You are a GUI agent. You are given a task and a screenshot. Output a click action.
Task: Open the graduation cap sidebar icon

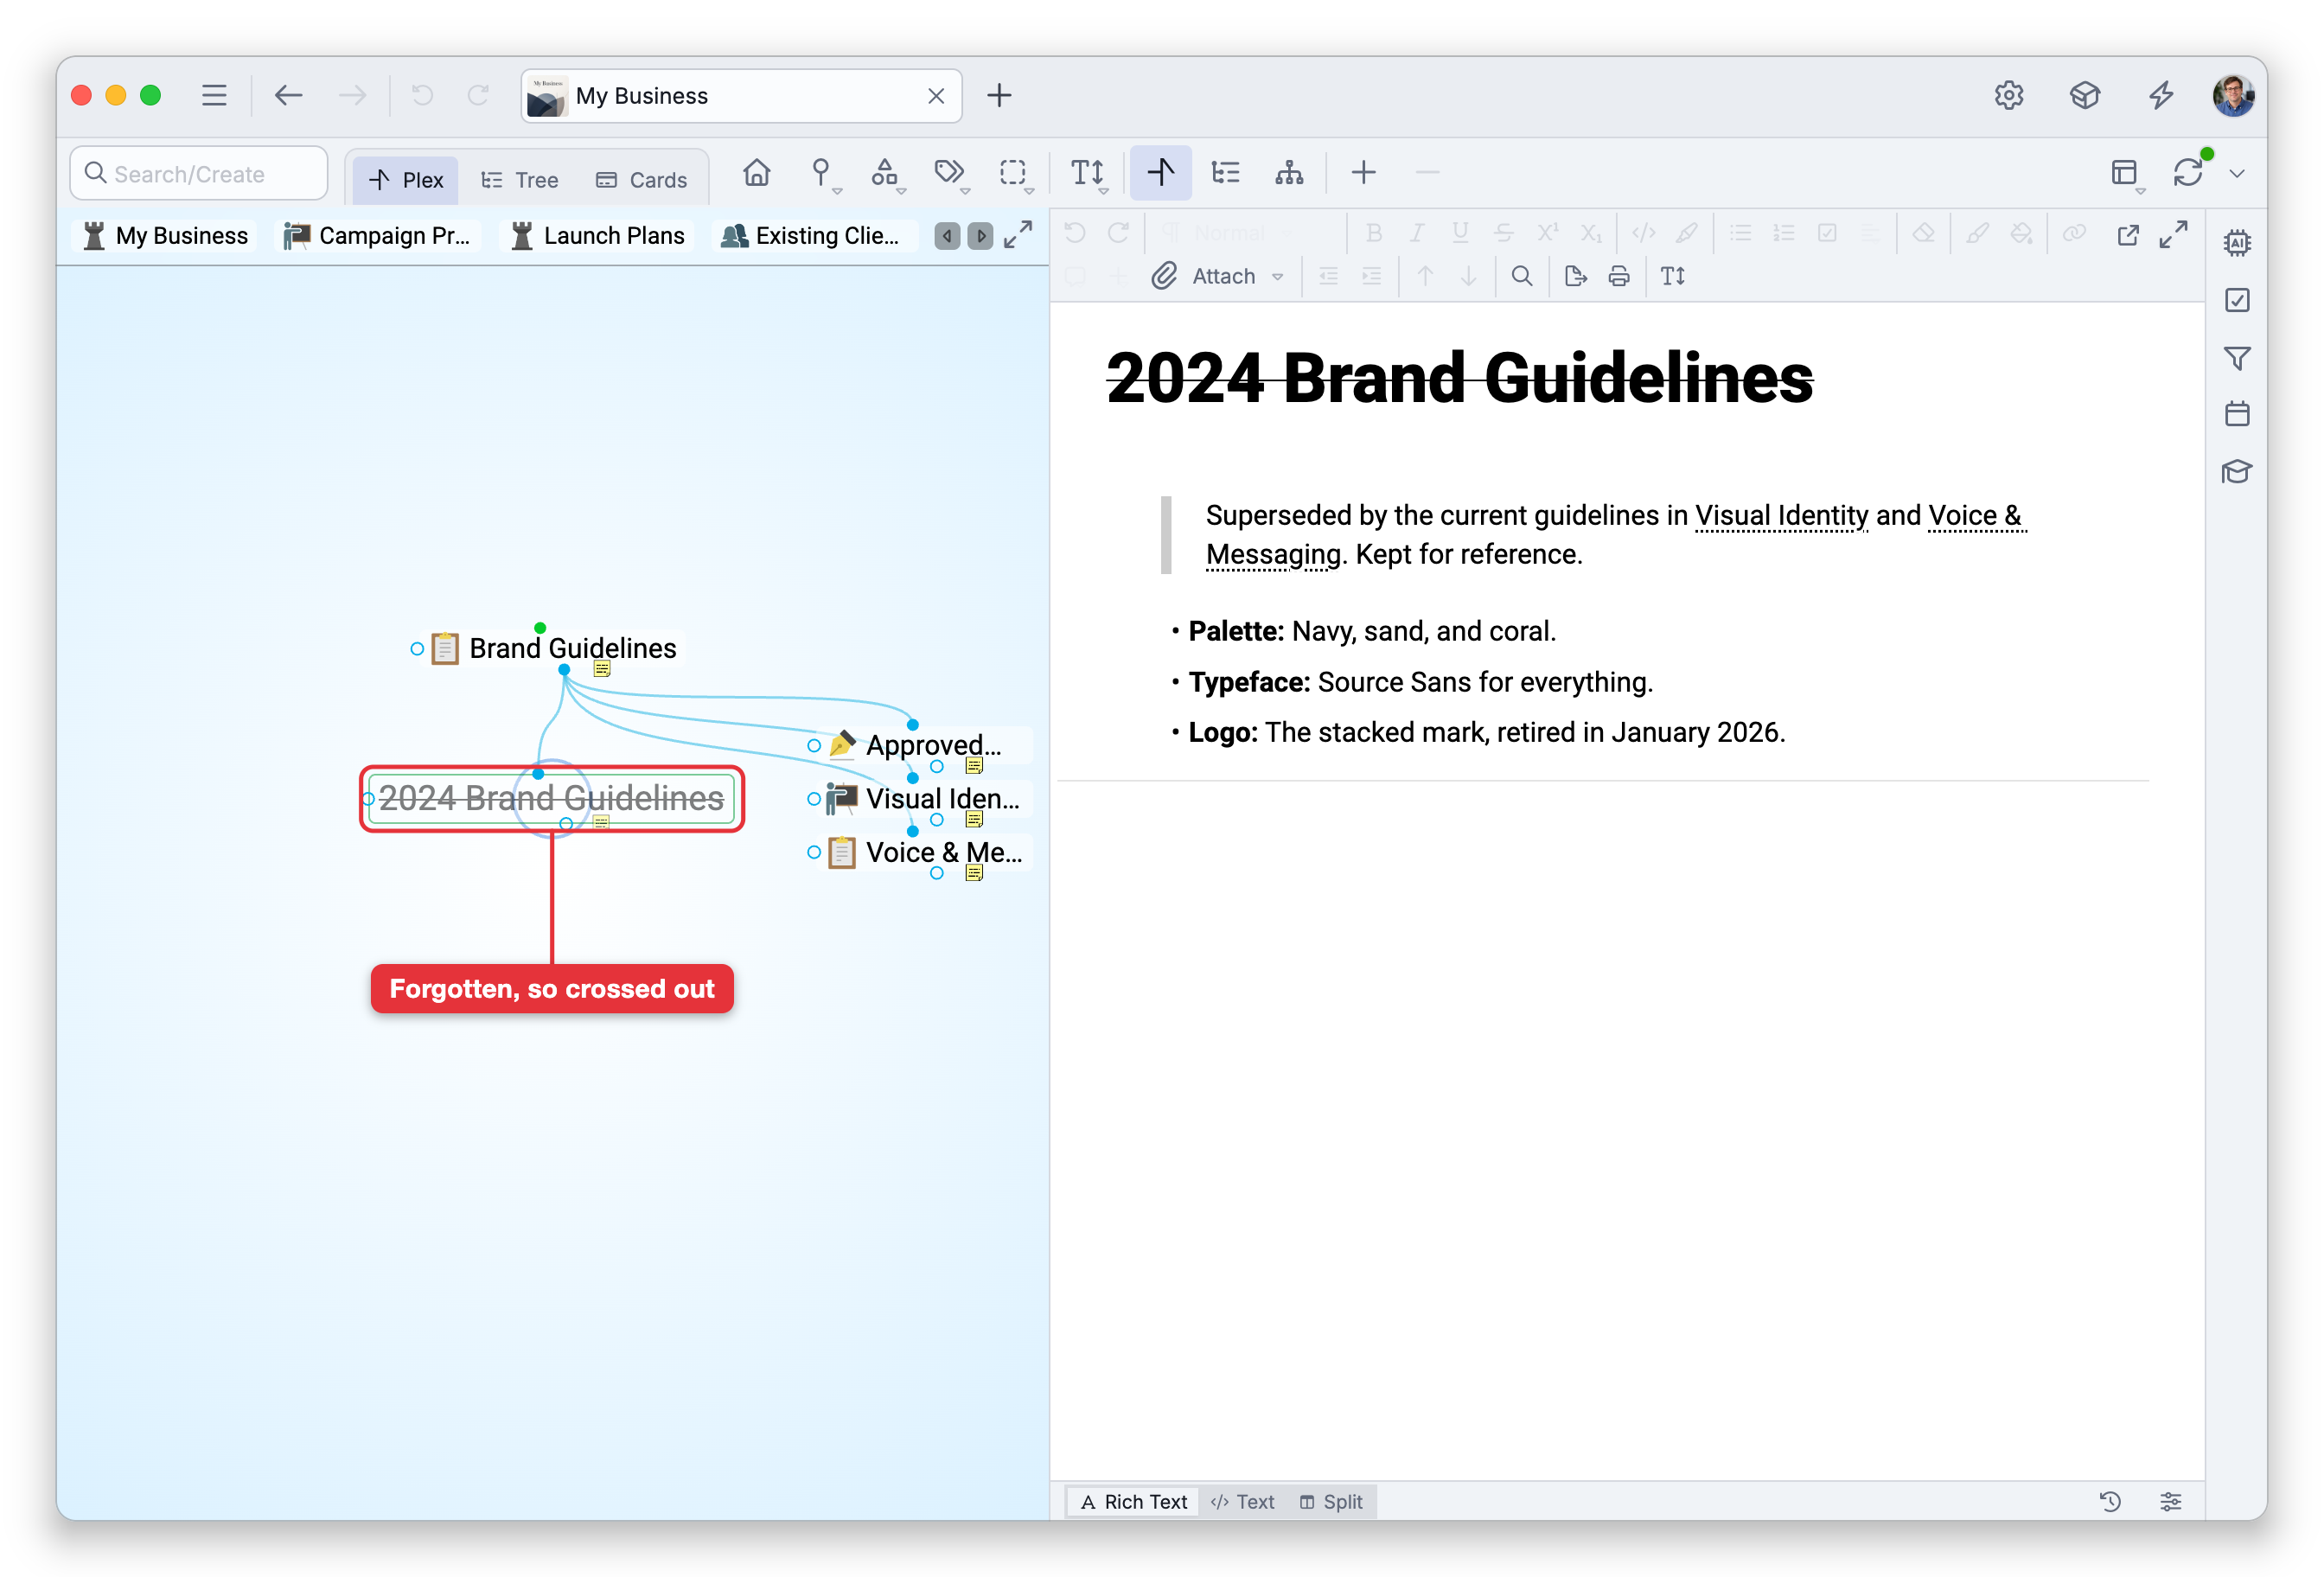(x=2238, y=471)
